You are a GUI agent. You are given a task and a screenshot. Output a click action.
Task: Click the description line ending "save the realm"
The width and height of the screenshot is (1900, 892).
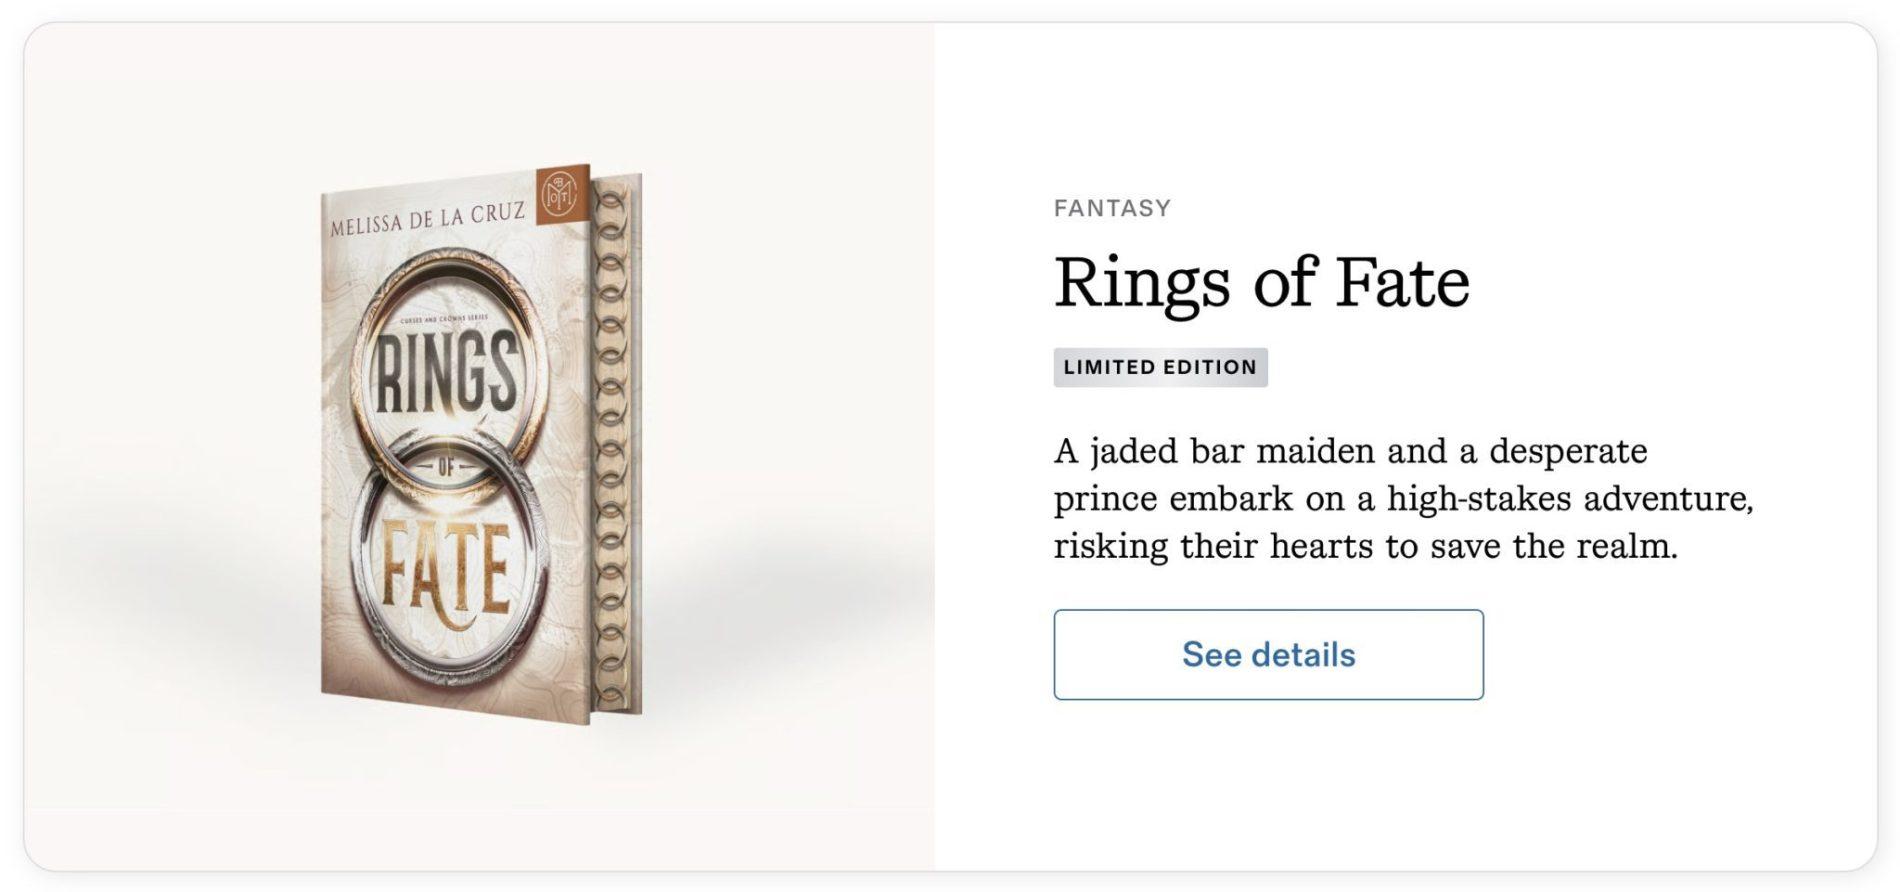coord(1365,546)
